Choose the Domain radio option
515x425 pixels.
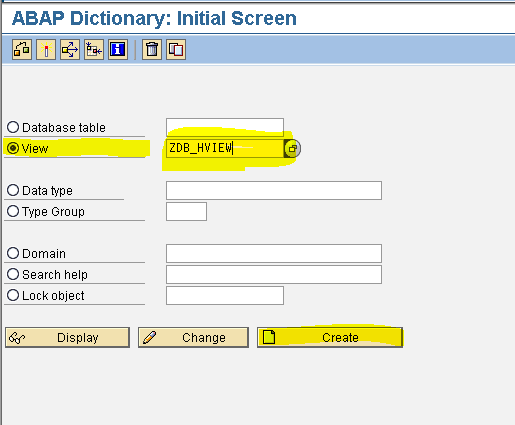(13, 253)
